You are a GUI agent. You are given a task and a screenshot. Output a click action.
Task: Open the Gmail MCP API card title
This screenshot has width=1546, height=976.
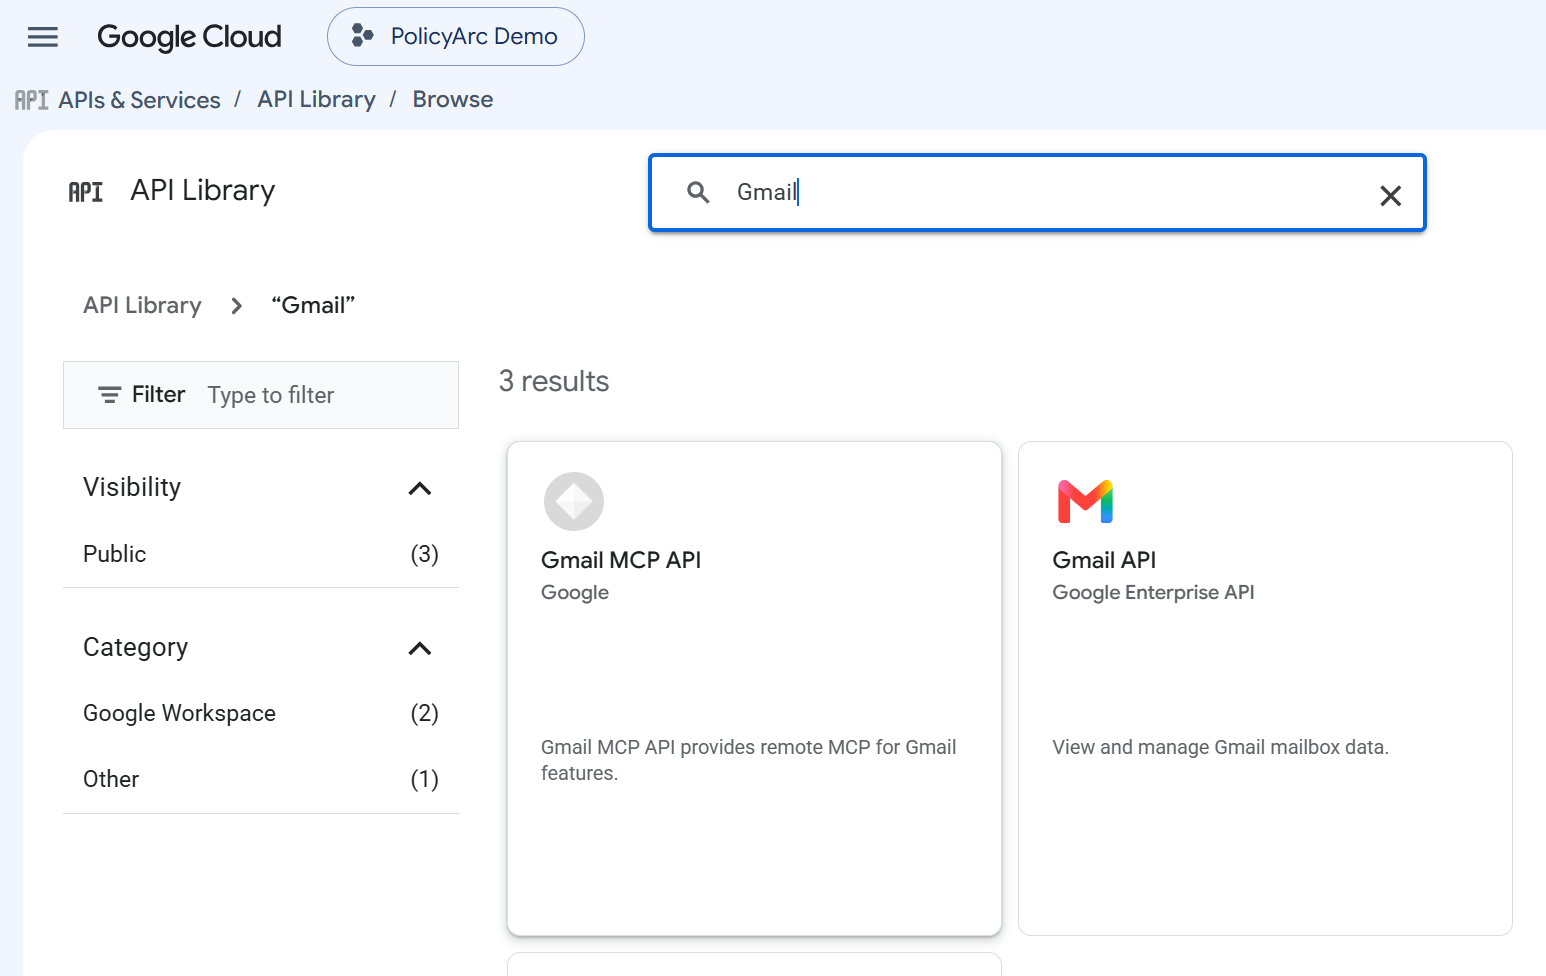621,560
